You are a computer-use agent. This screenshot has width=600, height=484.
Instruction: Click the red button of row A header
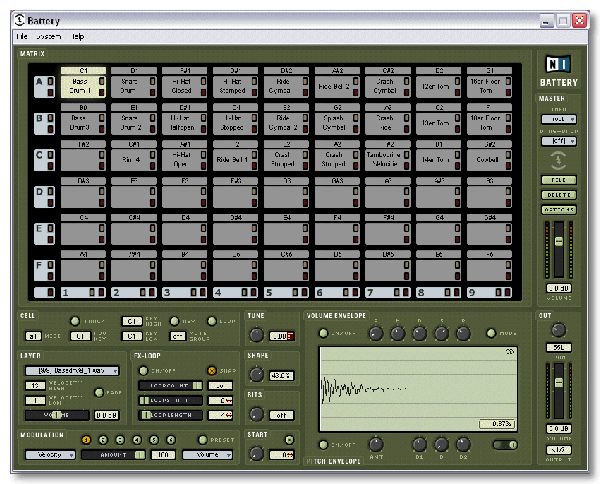coord(50,92)
